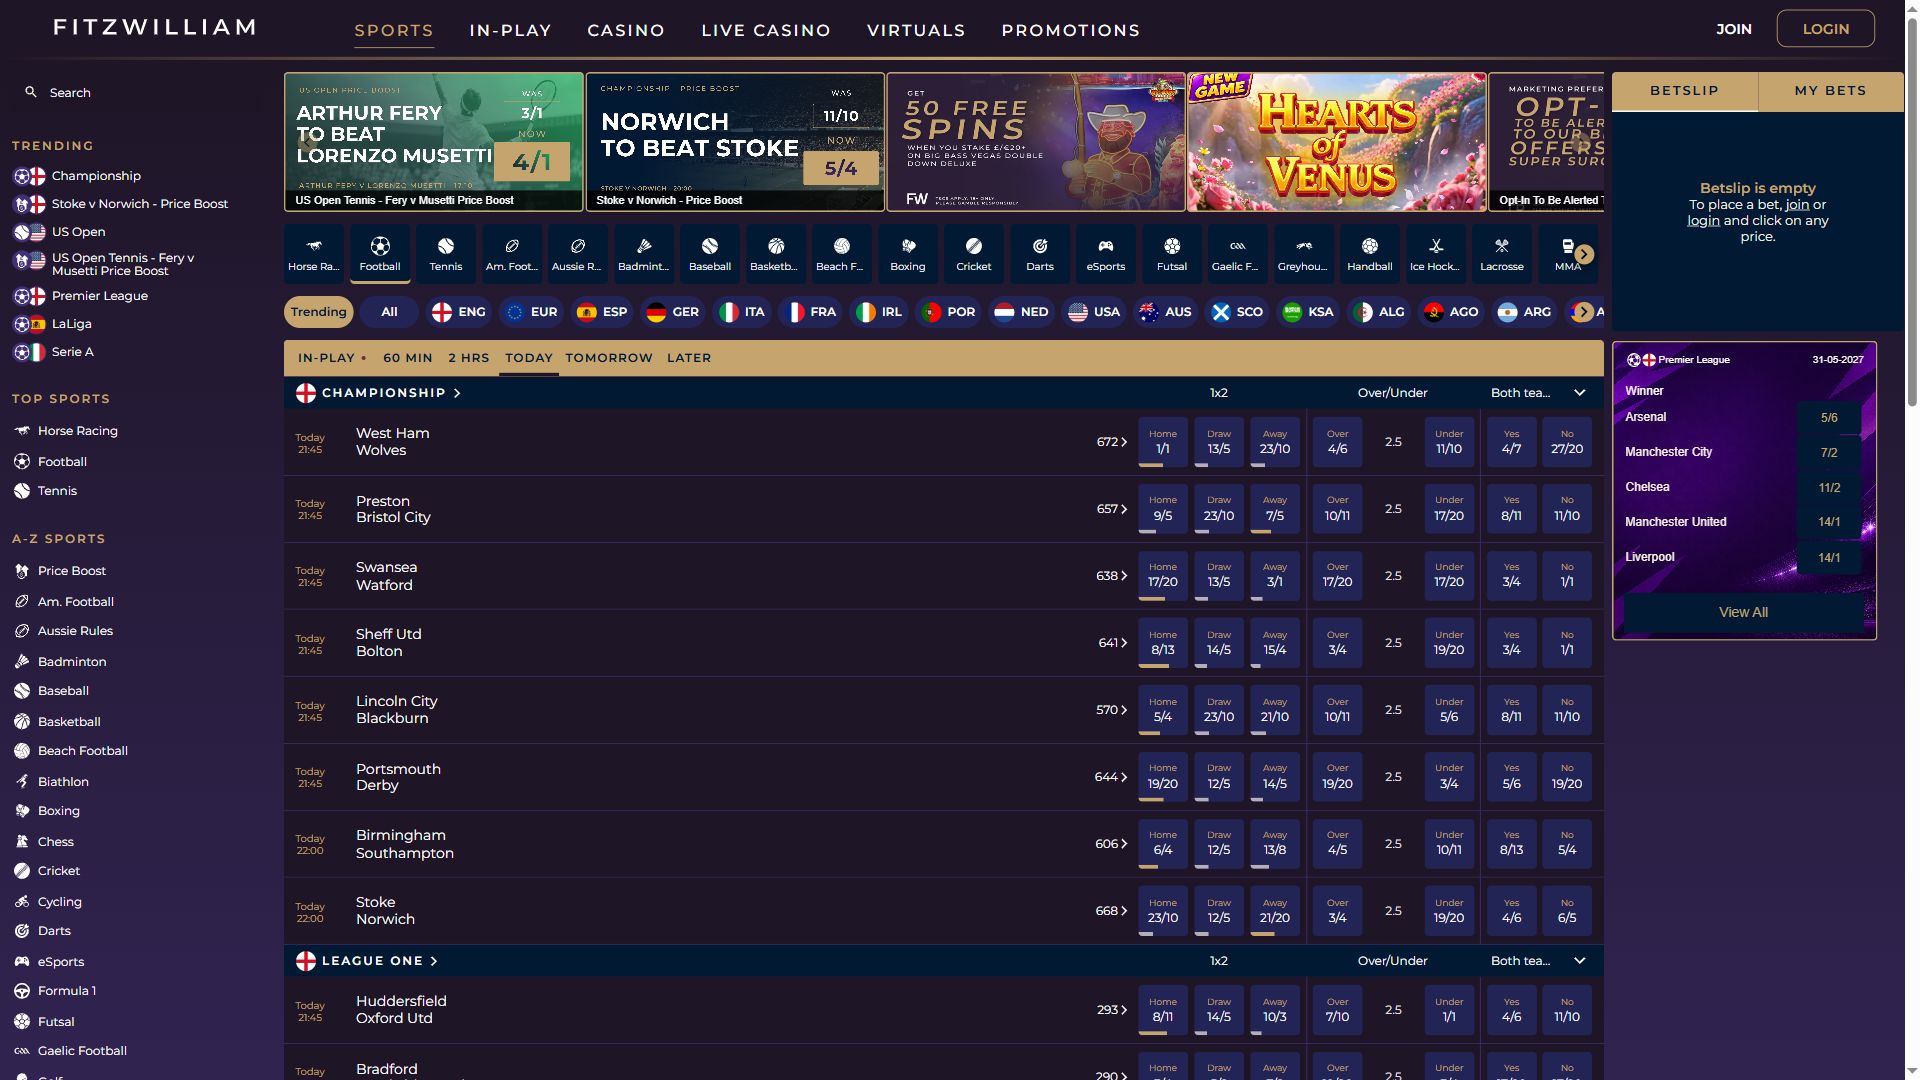Expand the Championship market dropdown chevron
Viewport: 1920px width, 1080px height.
pos(1580,393)
